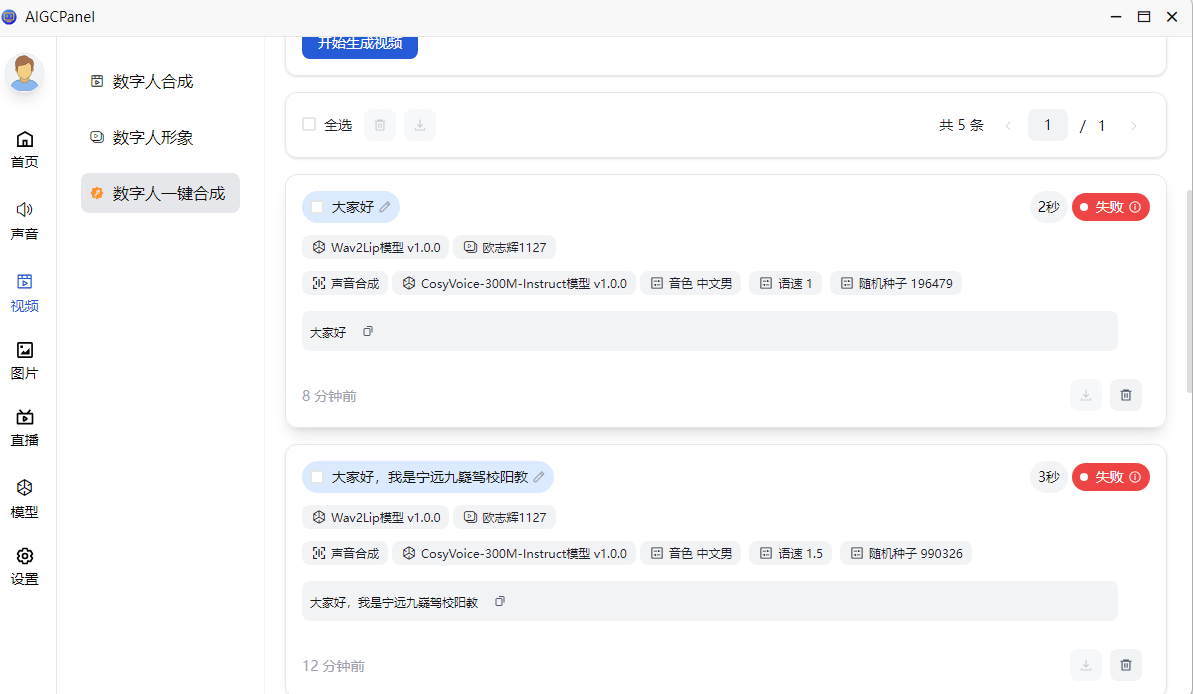Open the 模型 (Model) sidebar section
Viewport: 1193px width, 694px height.
25,498
